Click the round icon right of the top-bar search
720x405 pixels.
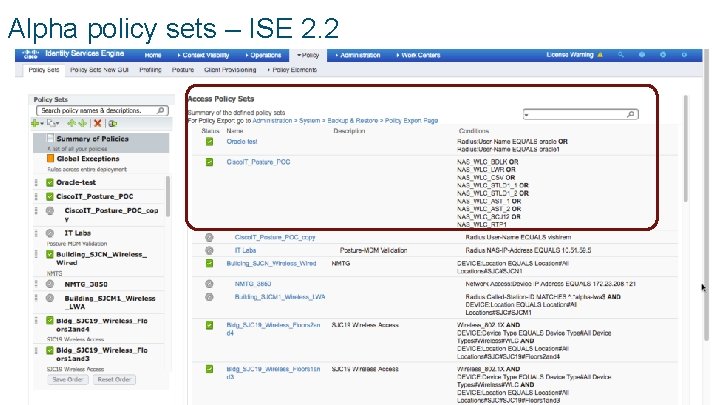pos(642,55)
